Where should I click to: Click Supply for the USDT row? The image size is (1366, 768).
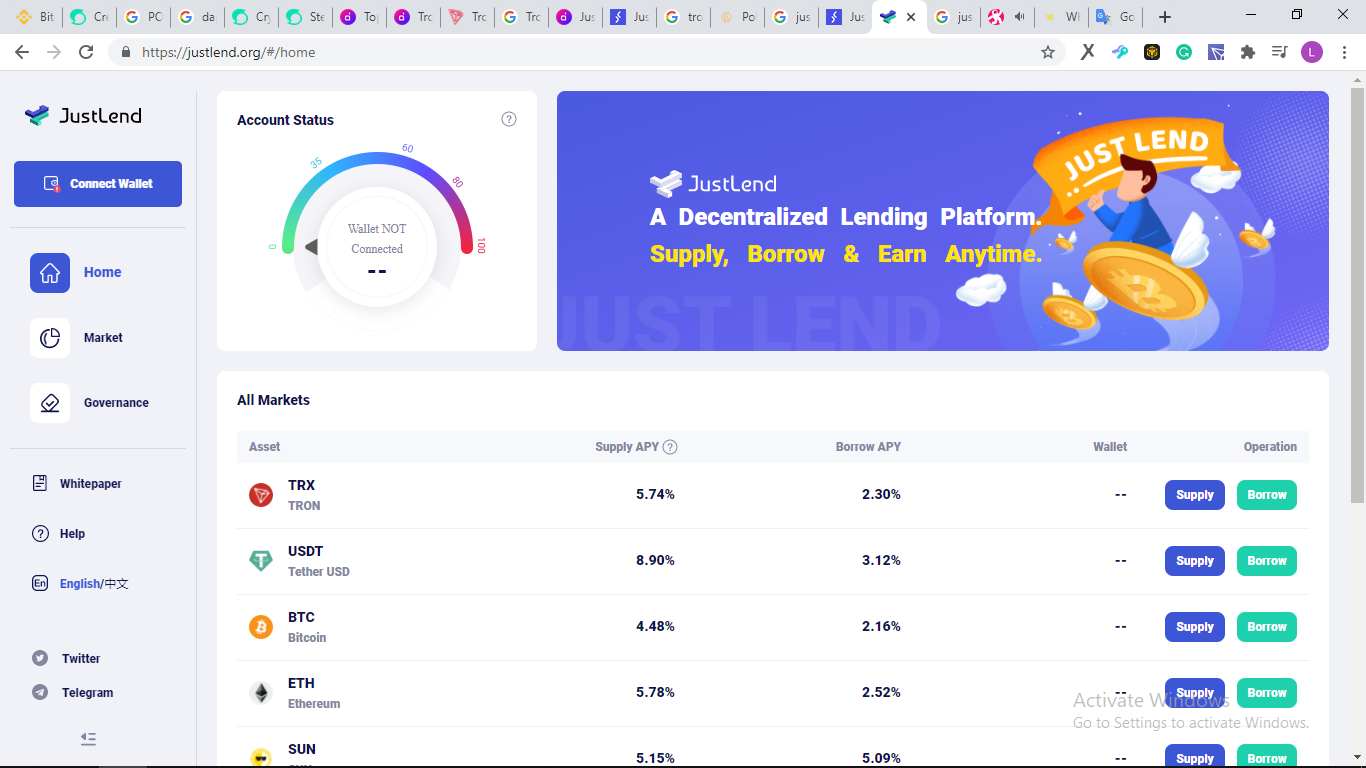(1195, 561)
